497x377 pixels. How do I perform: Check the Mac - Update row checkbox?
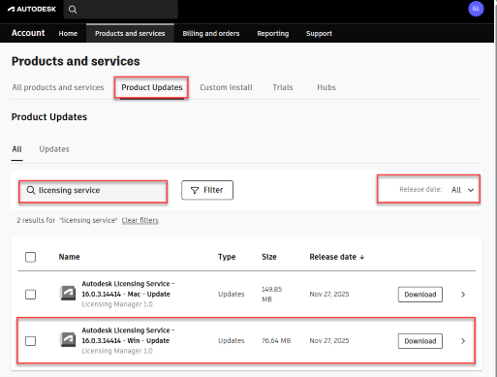[x=30, y=294]
